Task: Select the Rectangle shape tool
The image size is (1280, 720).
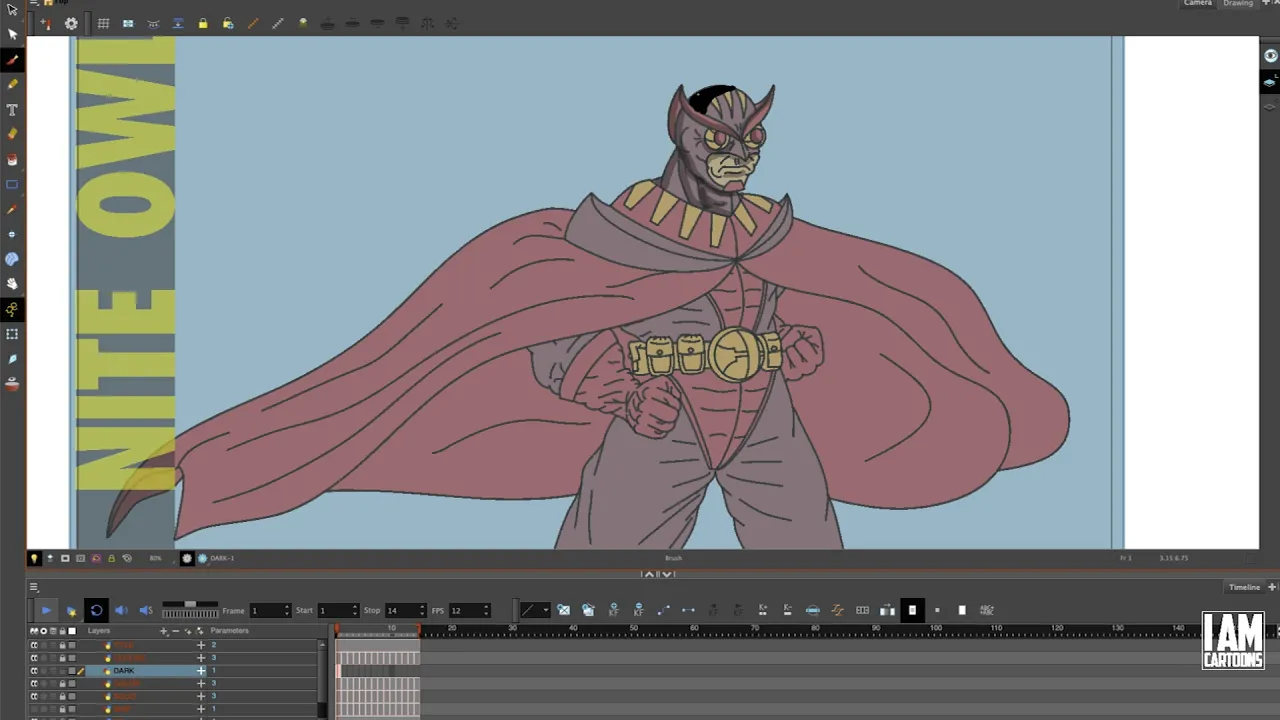Action: [12, 184]
